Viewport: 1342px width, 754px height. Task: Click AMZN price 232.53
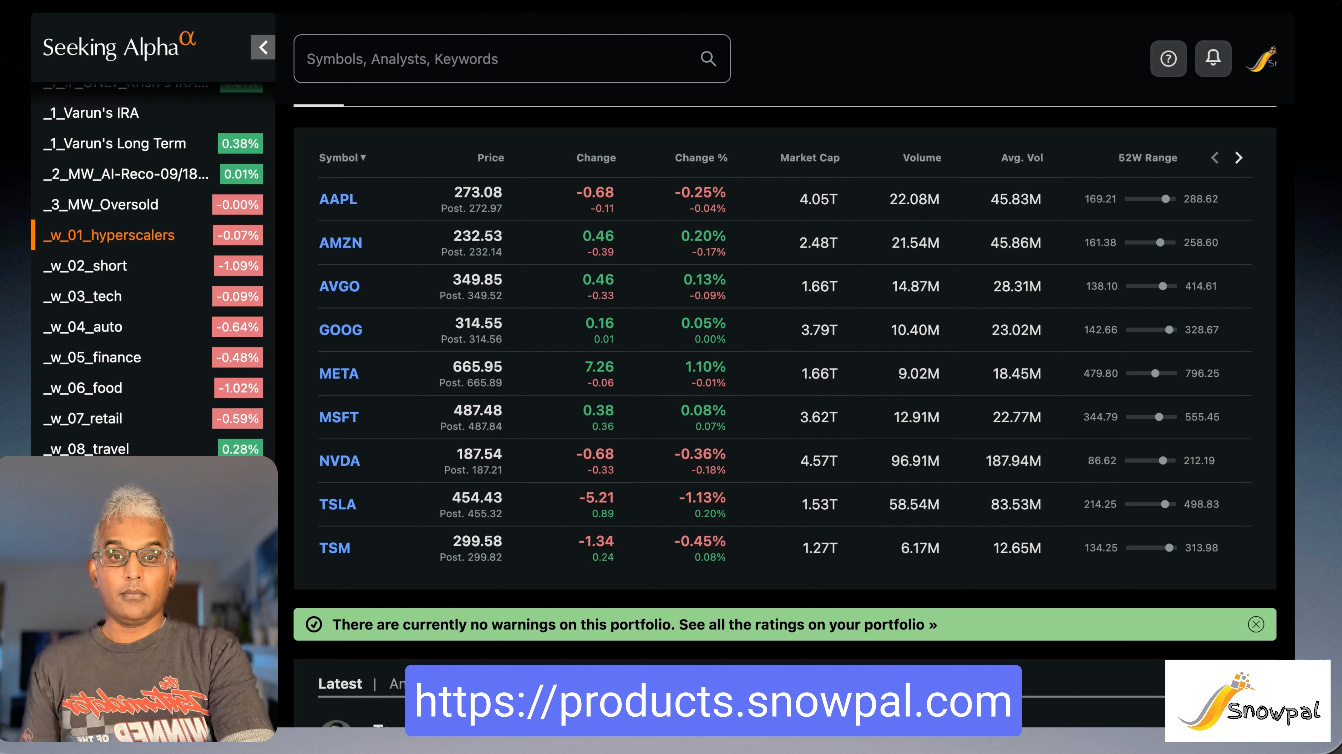[478, 236]
